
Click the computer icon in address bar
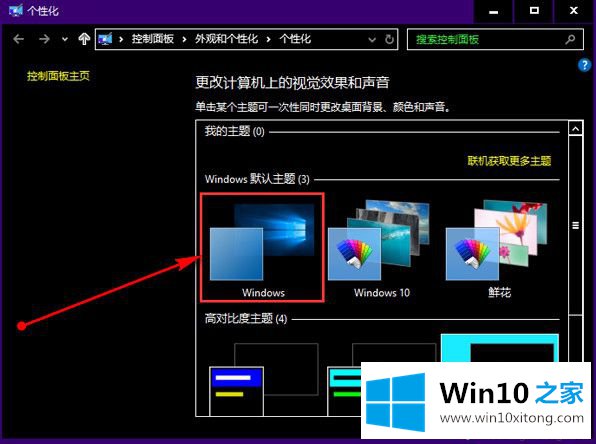coord(105,39)
